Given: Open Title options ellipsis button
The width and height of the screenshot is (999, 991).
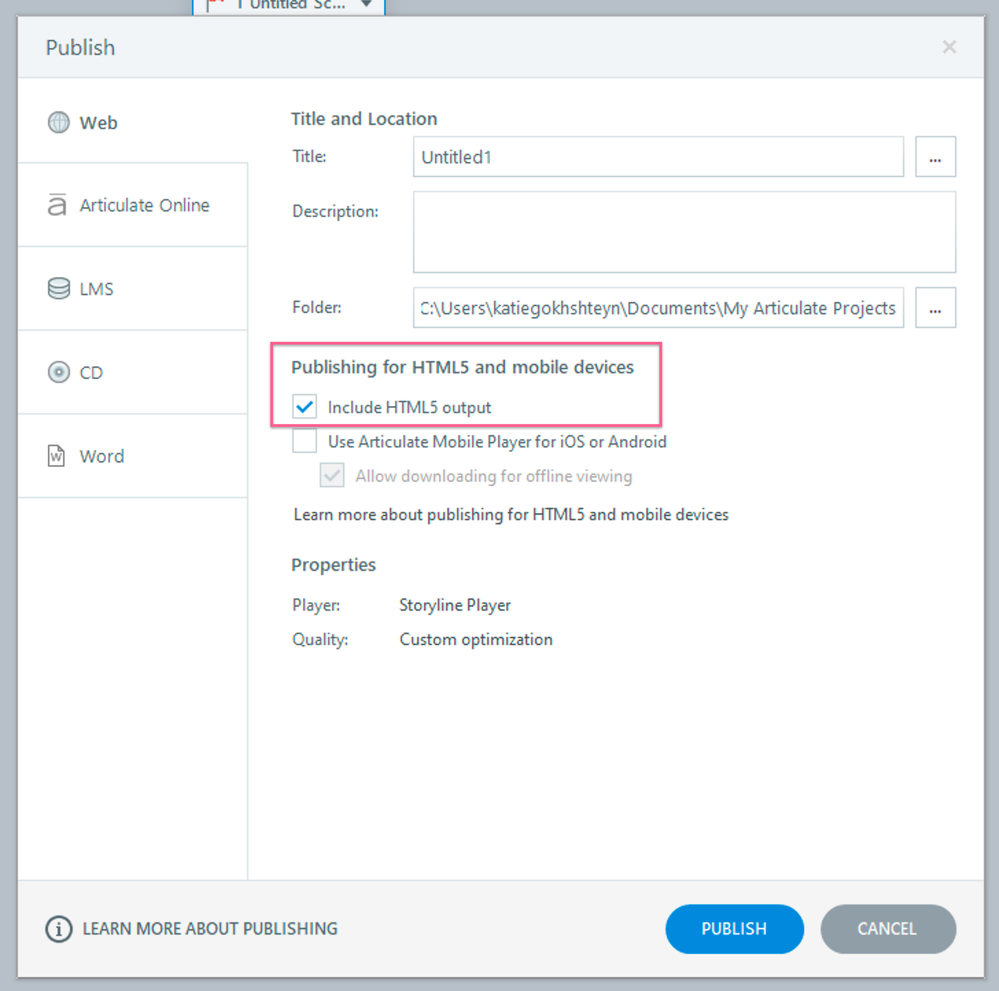Looking at the screenshot, I should point(935,157).
